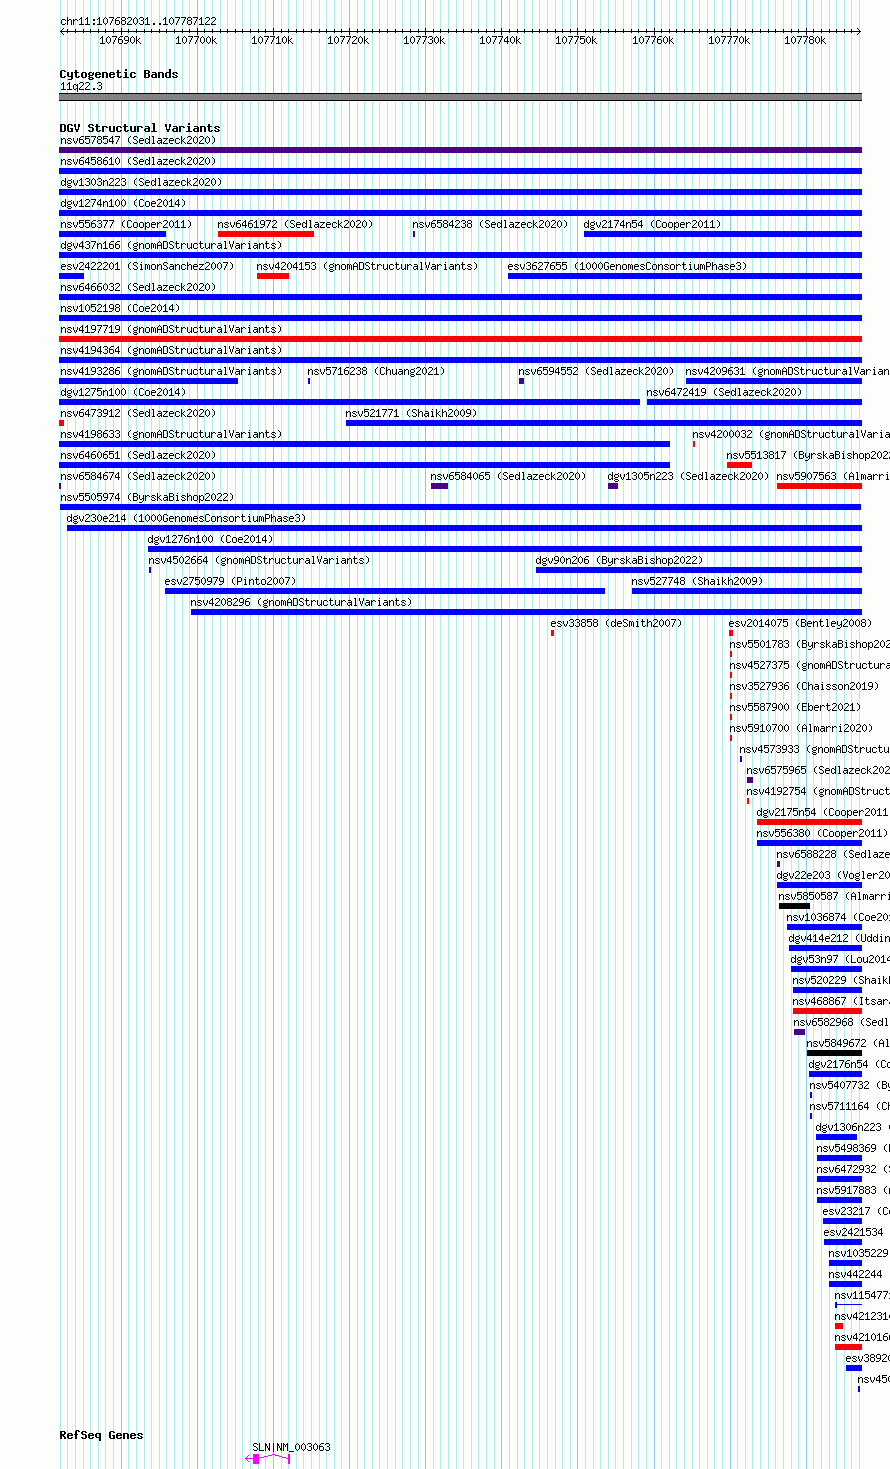Click the black bar under nsv5850587
This screenshot has width=890, height=1469.
tap(794, 906)
